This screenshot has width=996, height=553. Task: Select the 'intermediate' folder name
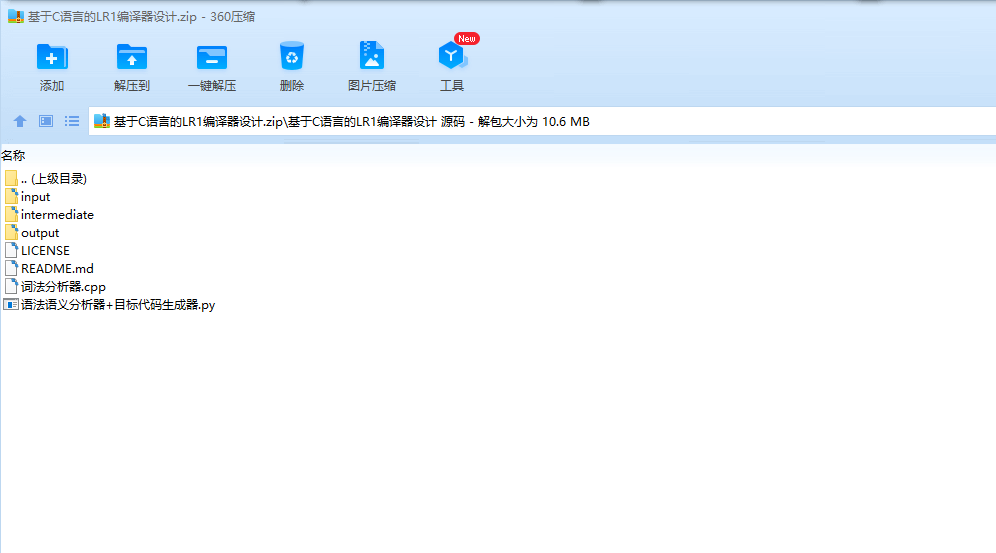tap(57, 215)
